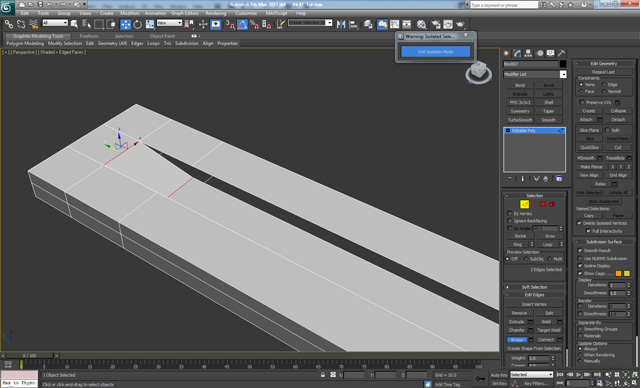Screen dimensions: 640x388
Task: Select the Edge constraint radio button
Action: pos(604,84)
